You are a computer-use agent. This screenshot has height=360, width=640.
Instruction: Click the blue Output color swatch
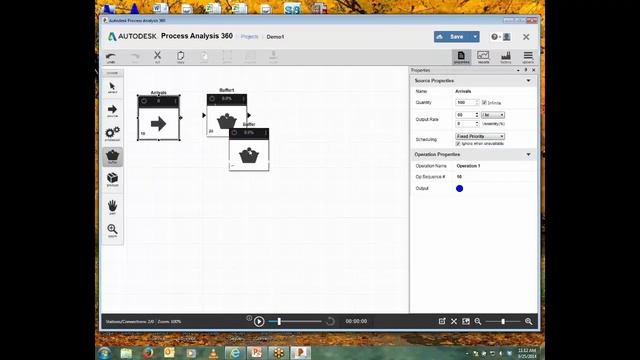(460, 189)
